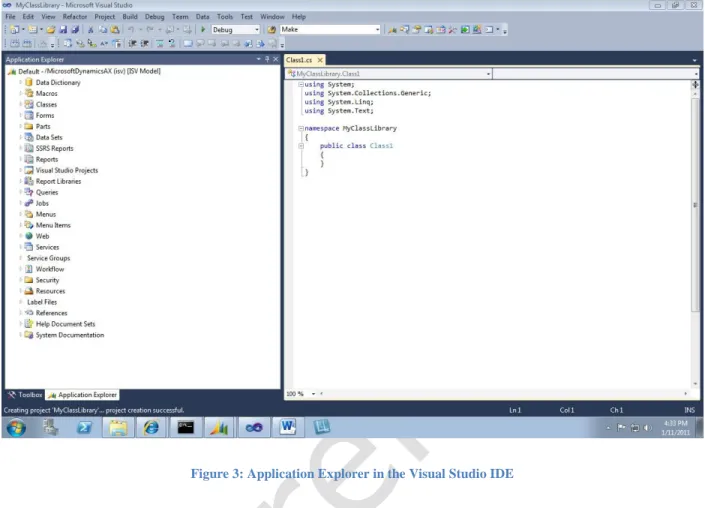
Task: Click the Paste clipboard icon
Action: click(x=115, y=30)
